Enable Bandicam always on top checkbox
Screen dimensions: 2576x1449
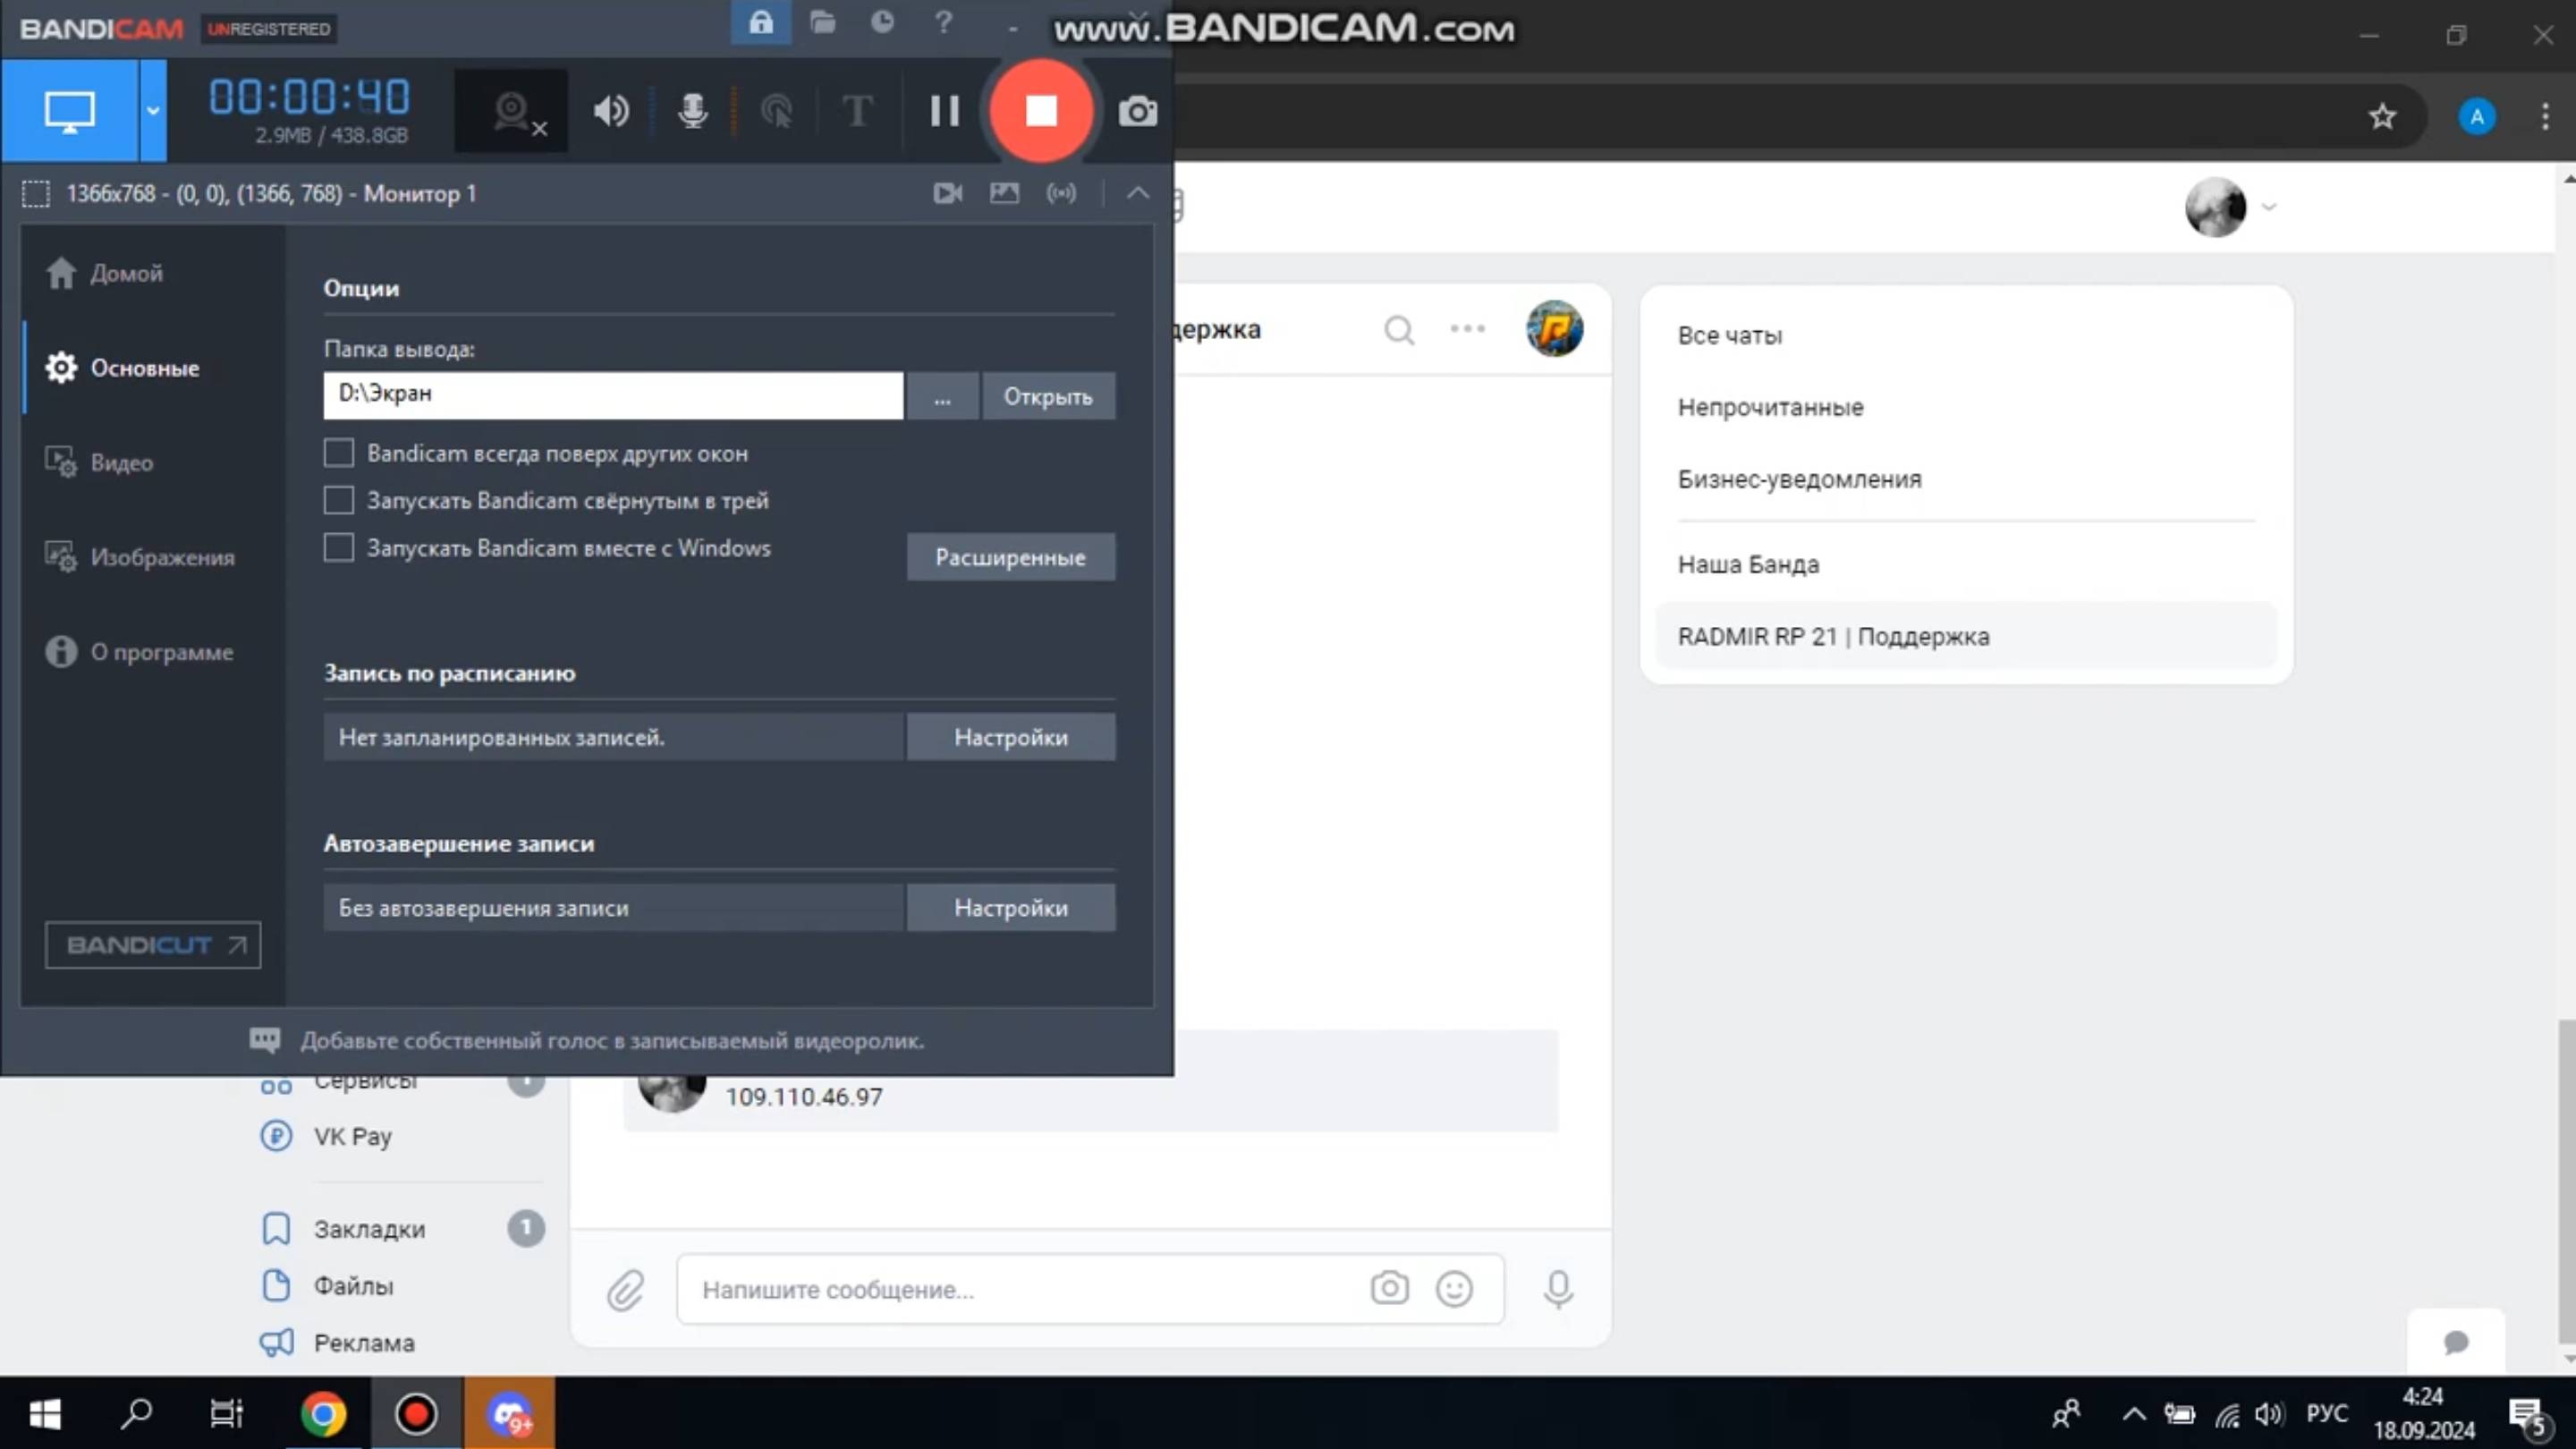click(x=339, y=453)
